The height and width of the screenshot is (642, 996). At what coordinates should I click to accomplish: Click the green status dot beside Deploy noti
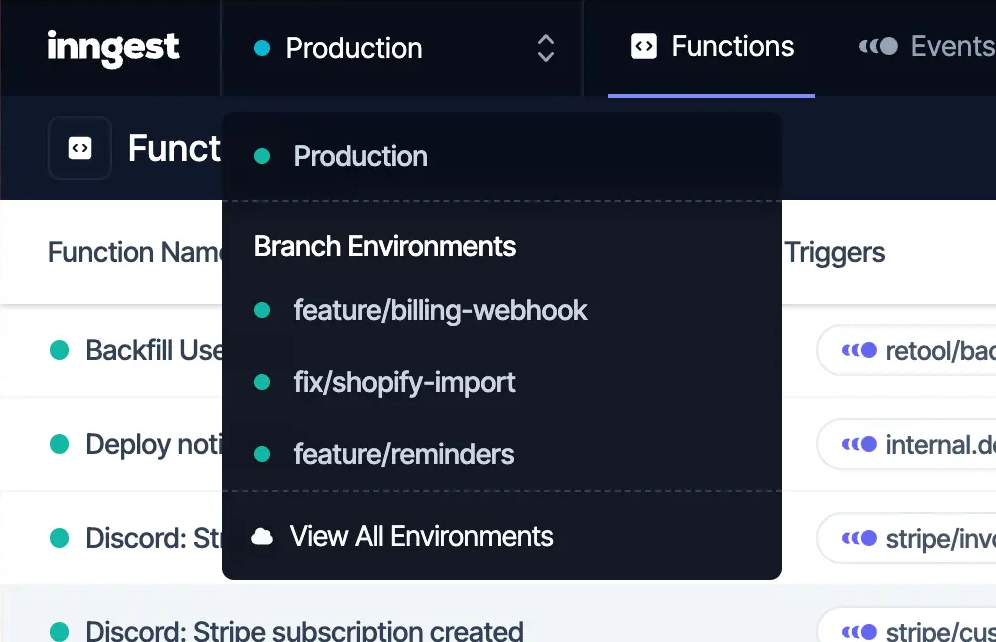(x=60, y=444)
